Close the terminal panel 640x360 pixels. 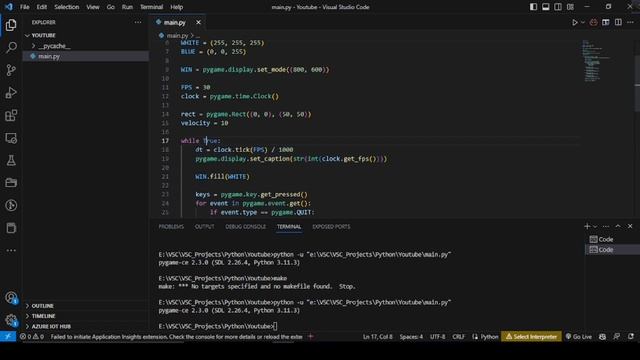click(630, 226)
